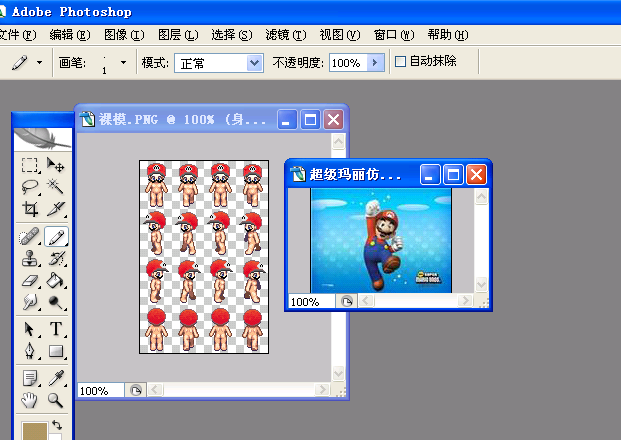This screenshot has width=621, height=440.
Task: Open the 图层 menu
Action: coord(178,35)
